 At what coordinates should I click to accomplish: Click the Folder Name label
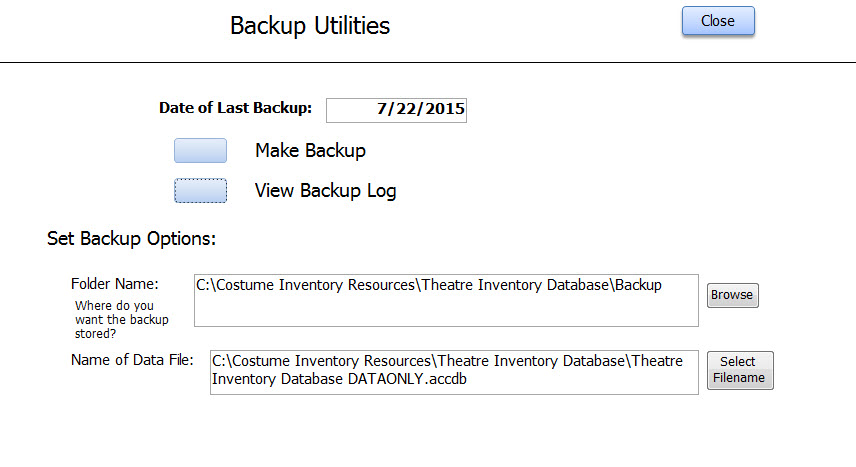coord(115,284)
